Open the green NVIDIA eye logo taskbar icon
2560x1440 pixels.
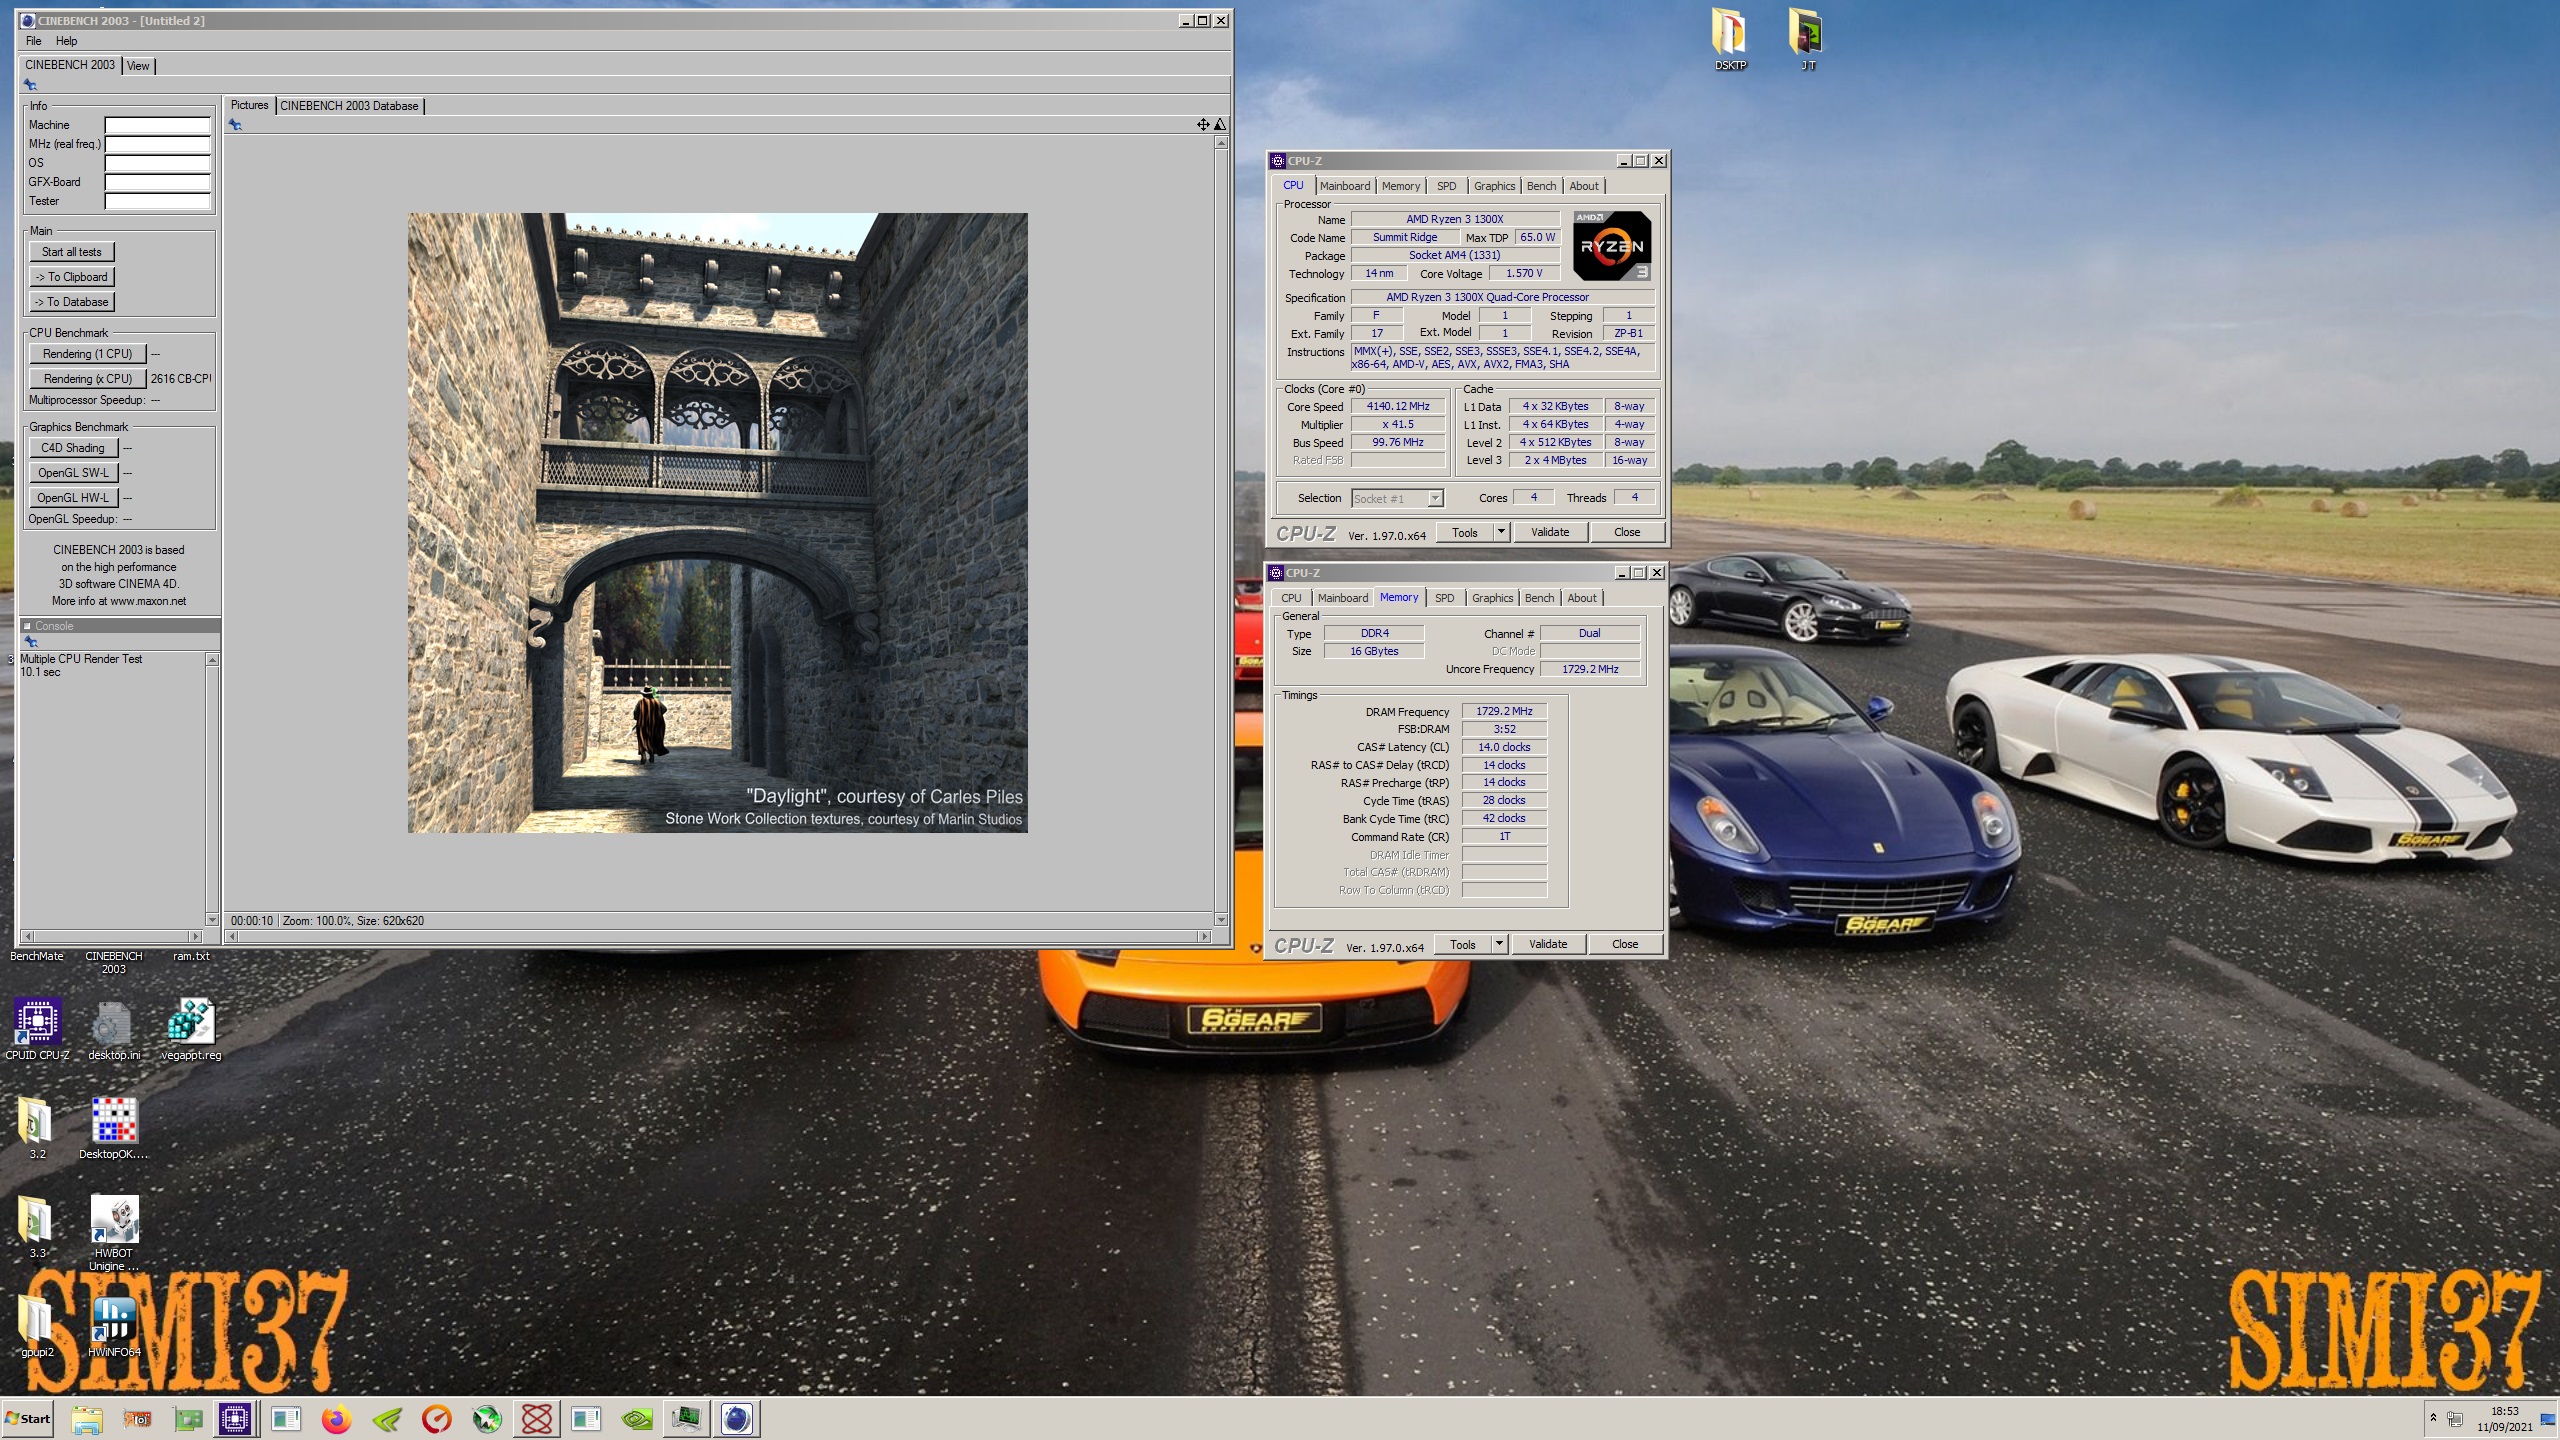click(x=637, y=1418)
